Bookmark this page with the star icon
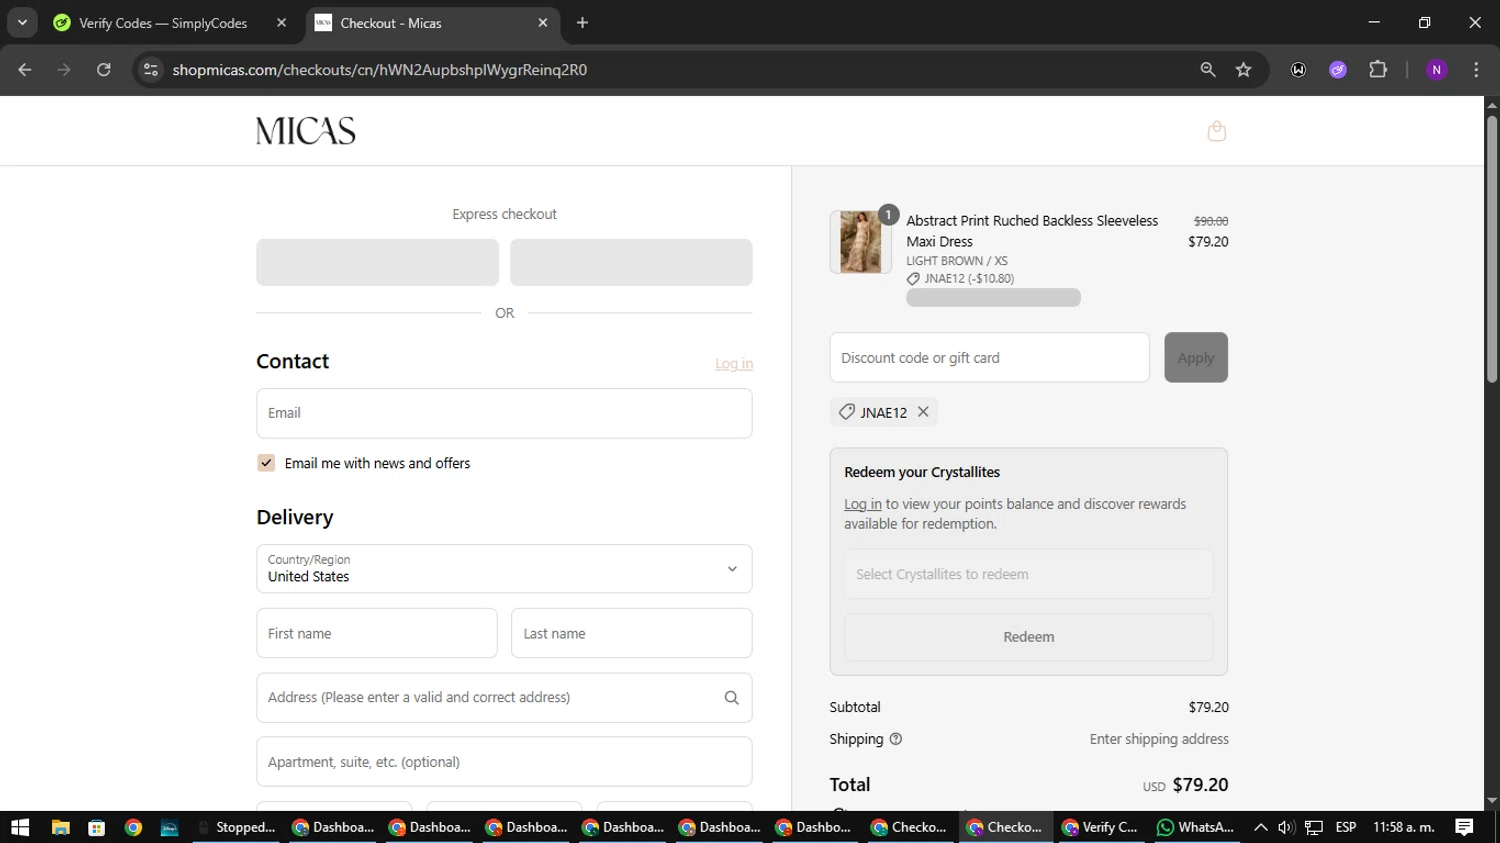This screenshot has width=1500, height=843. click(1243, 70)
